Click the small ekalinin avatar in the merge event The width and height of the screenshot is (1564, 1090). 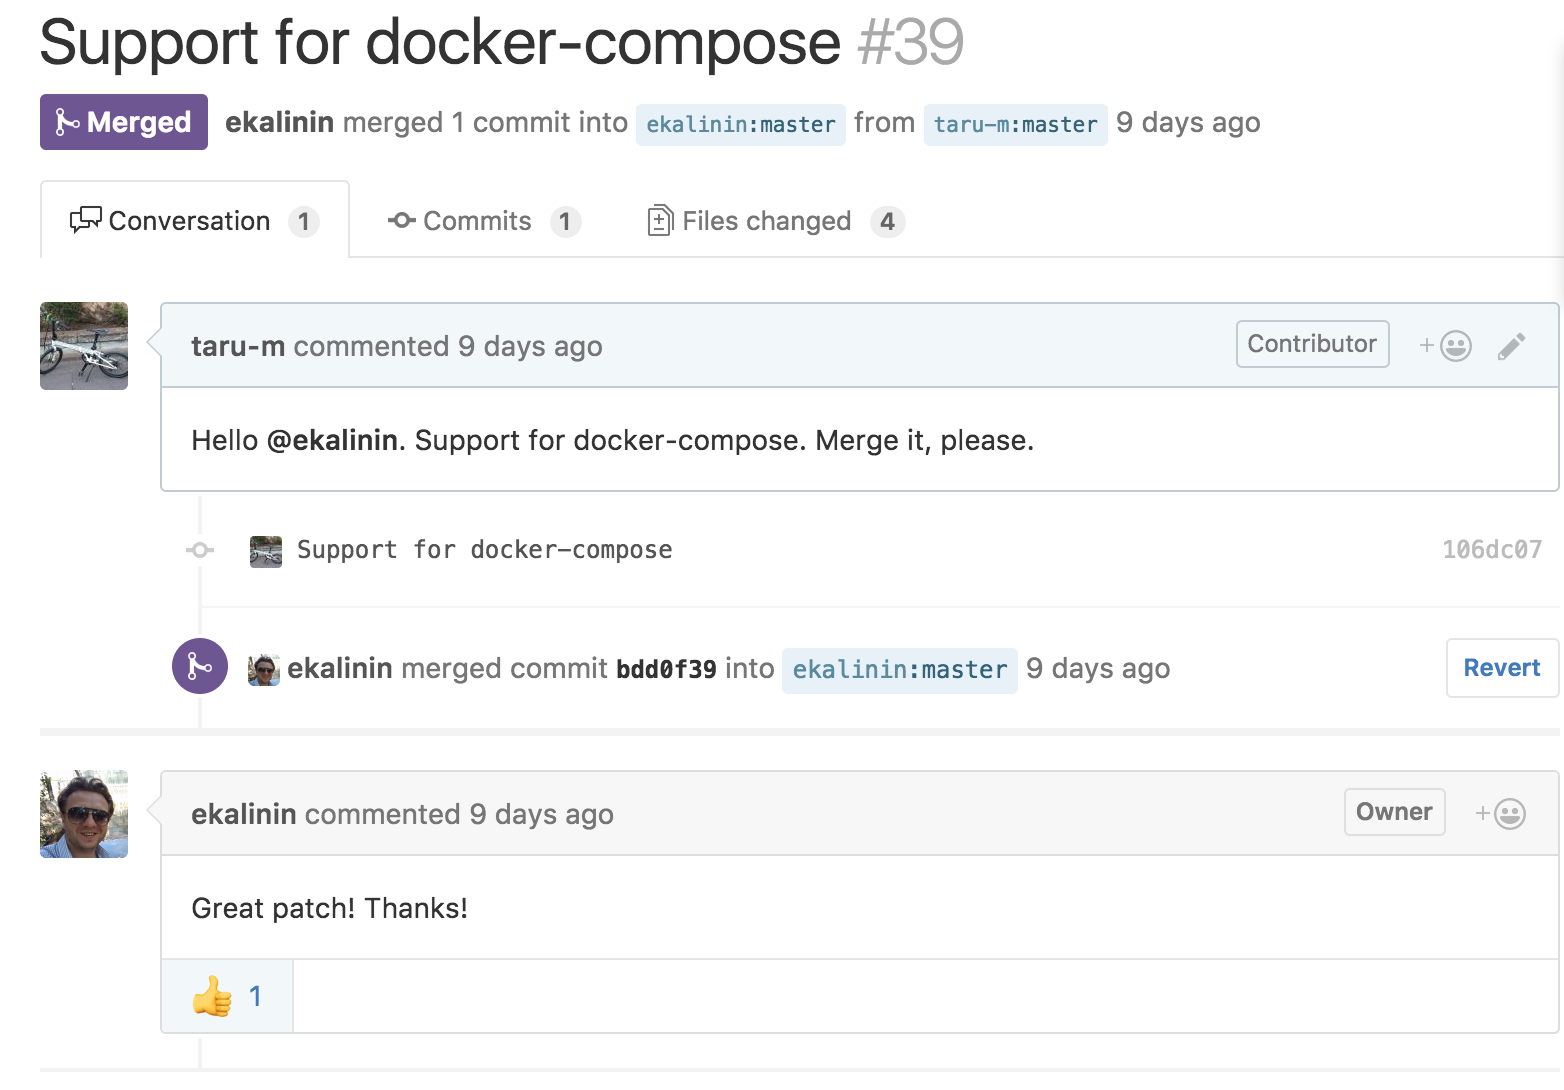point(264,669)
